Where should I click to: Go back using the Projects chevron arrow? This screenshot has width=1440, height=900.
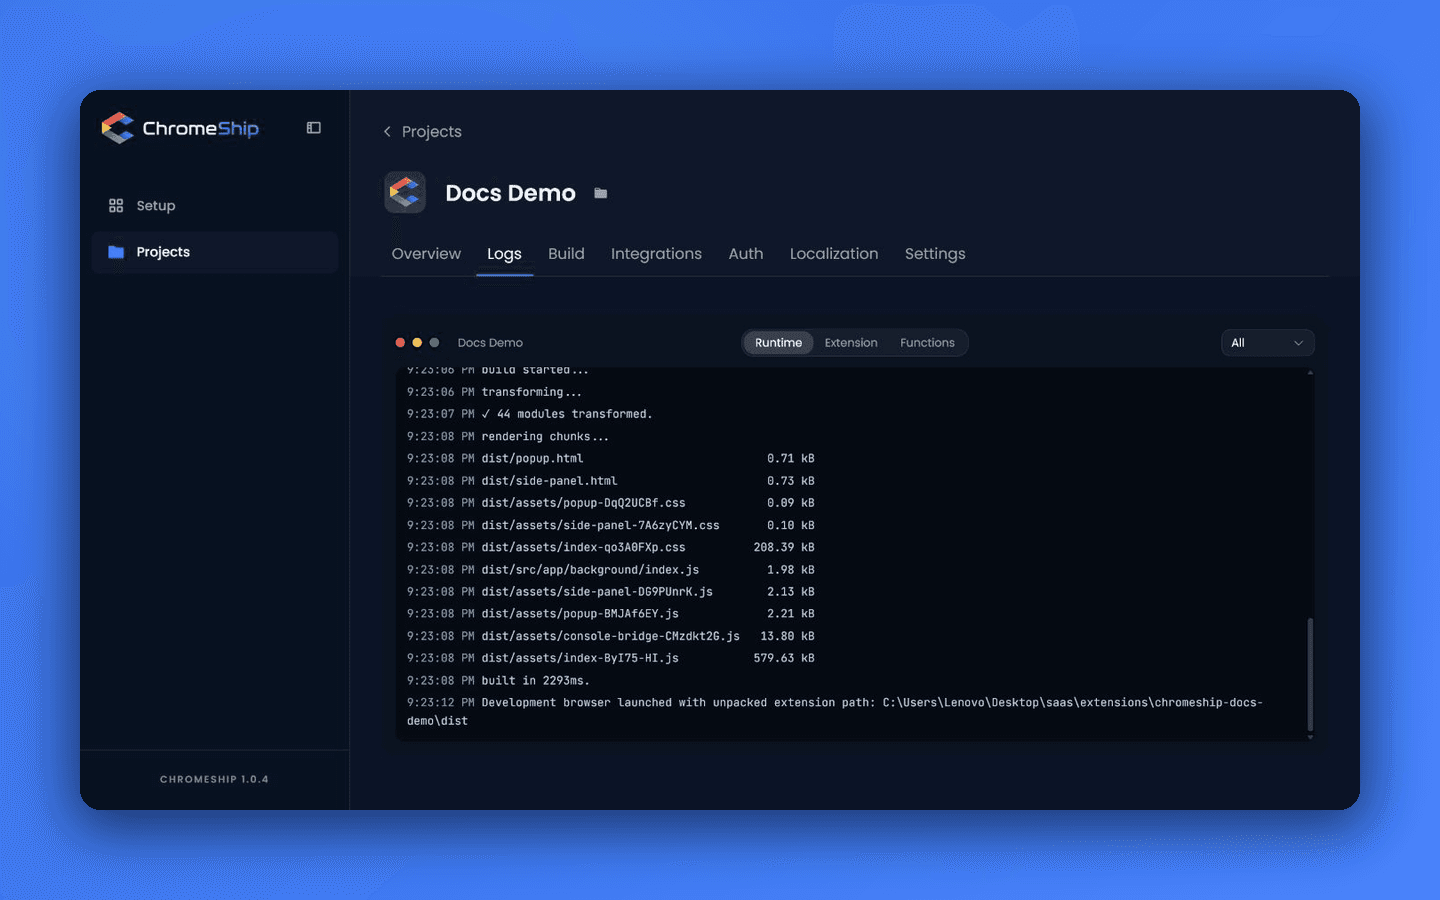click(x=388, y=132)
